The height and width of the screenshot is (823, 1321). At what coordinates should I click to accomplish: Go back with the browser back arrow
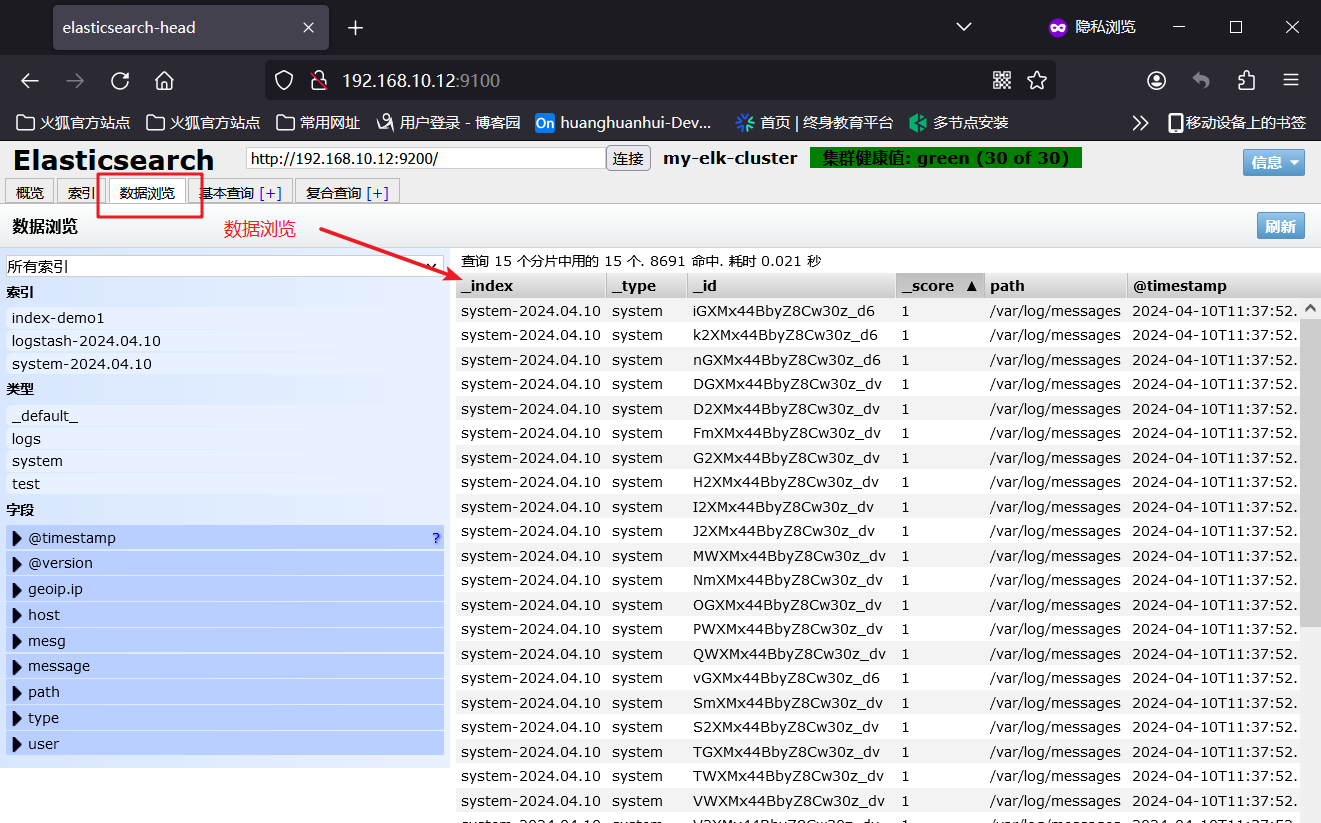[30, 81]
